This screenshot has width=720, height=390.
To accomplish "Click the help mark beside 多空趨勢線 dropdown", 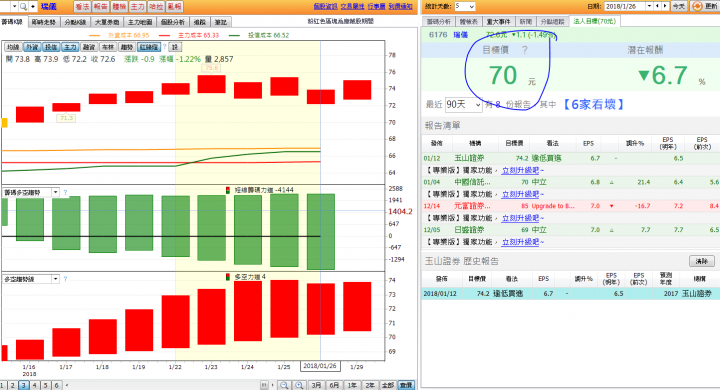I will coord(65,279).
